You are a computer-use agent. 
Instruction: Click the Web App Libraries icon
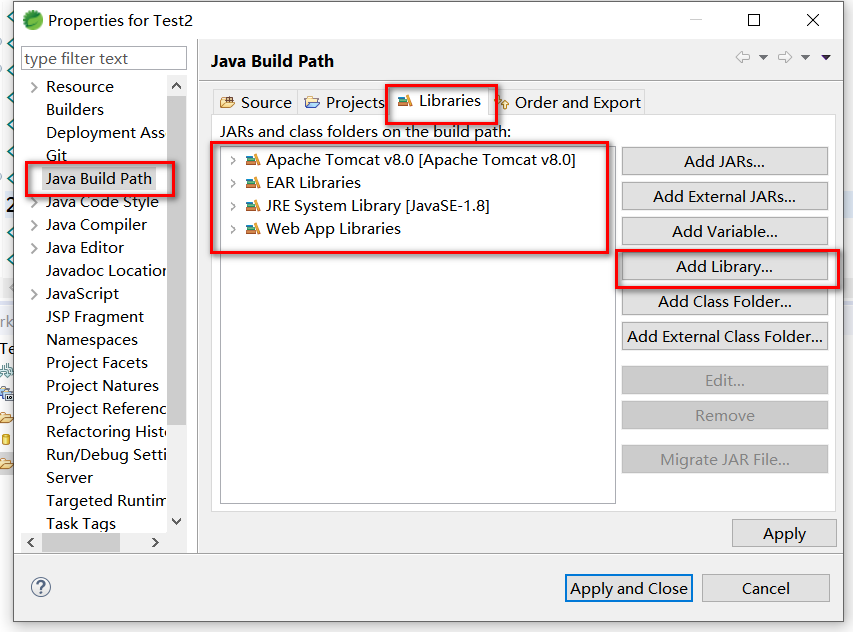(253, 229)
